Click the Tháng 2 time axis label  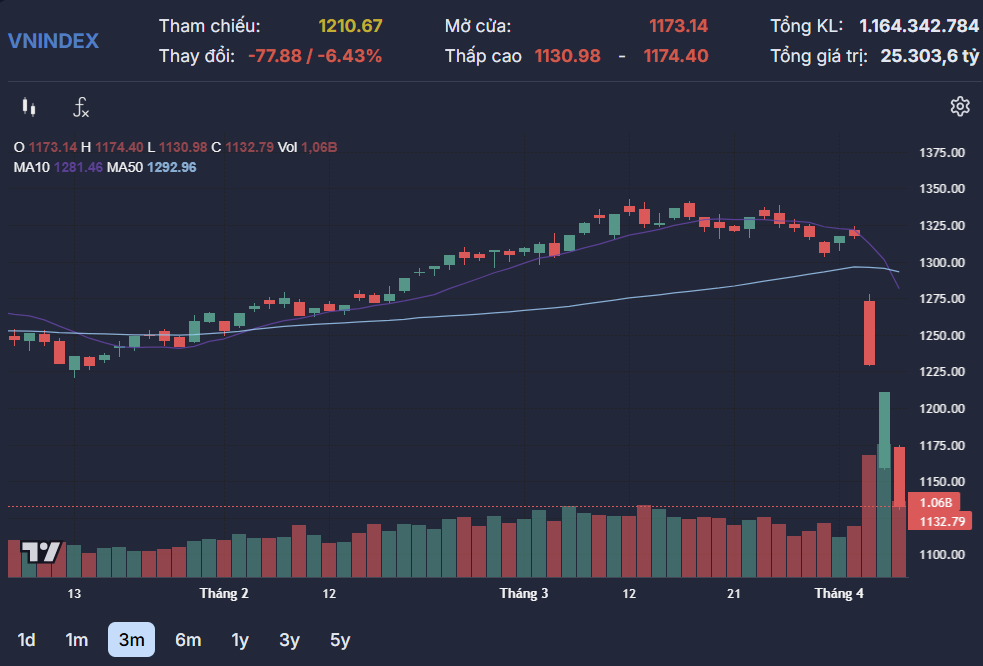coord(224,594)
